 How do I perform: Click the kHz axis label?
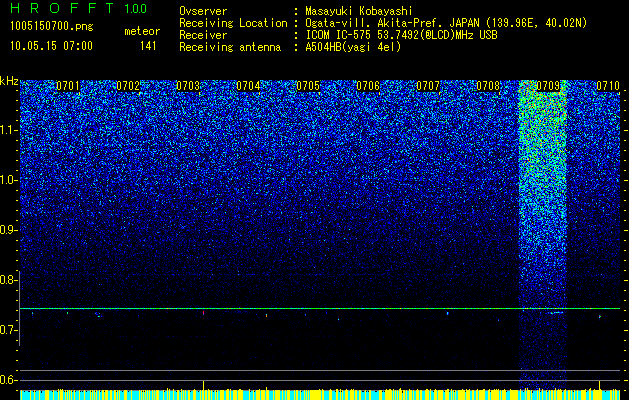point(9,81)
